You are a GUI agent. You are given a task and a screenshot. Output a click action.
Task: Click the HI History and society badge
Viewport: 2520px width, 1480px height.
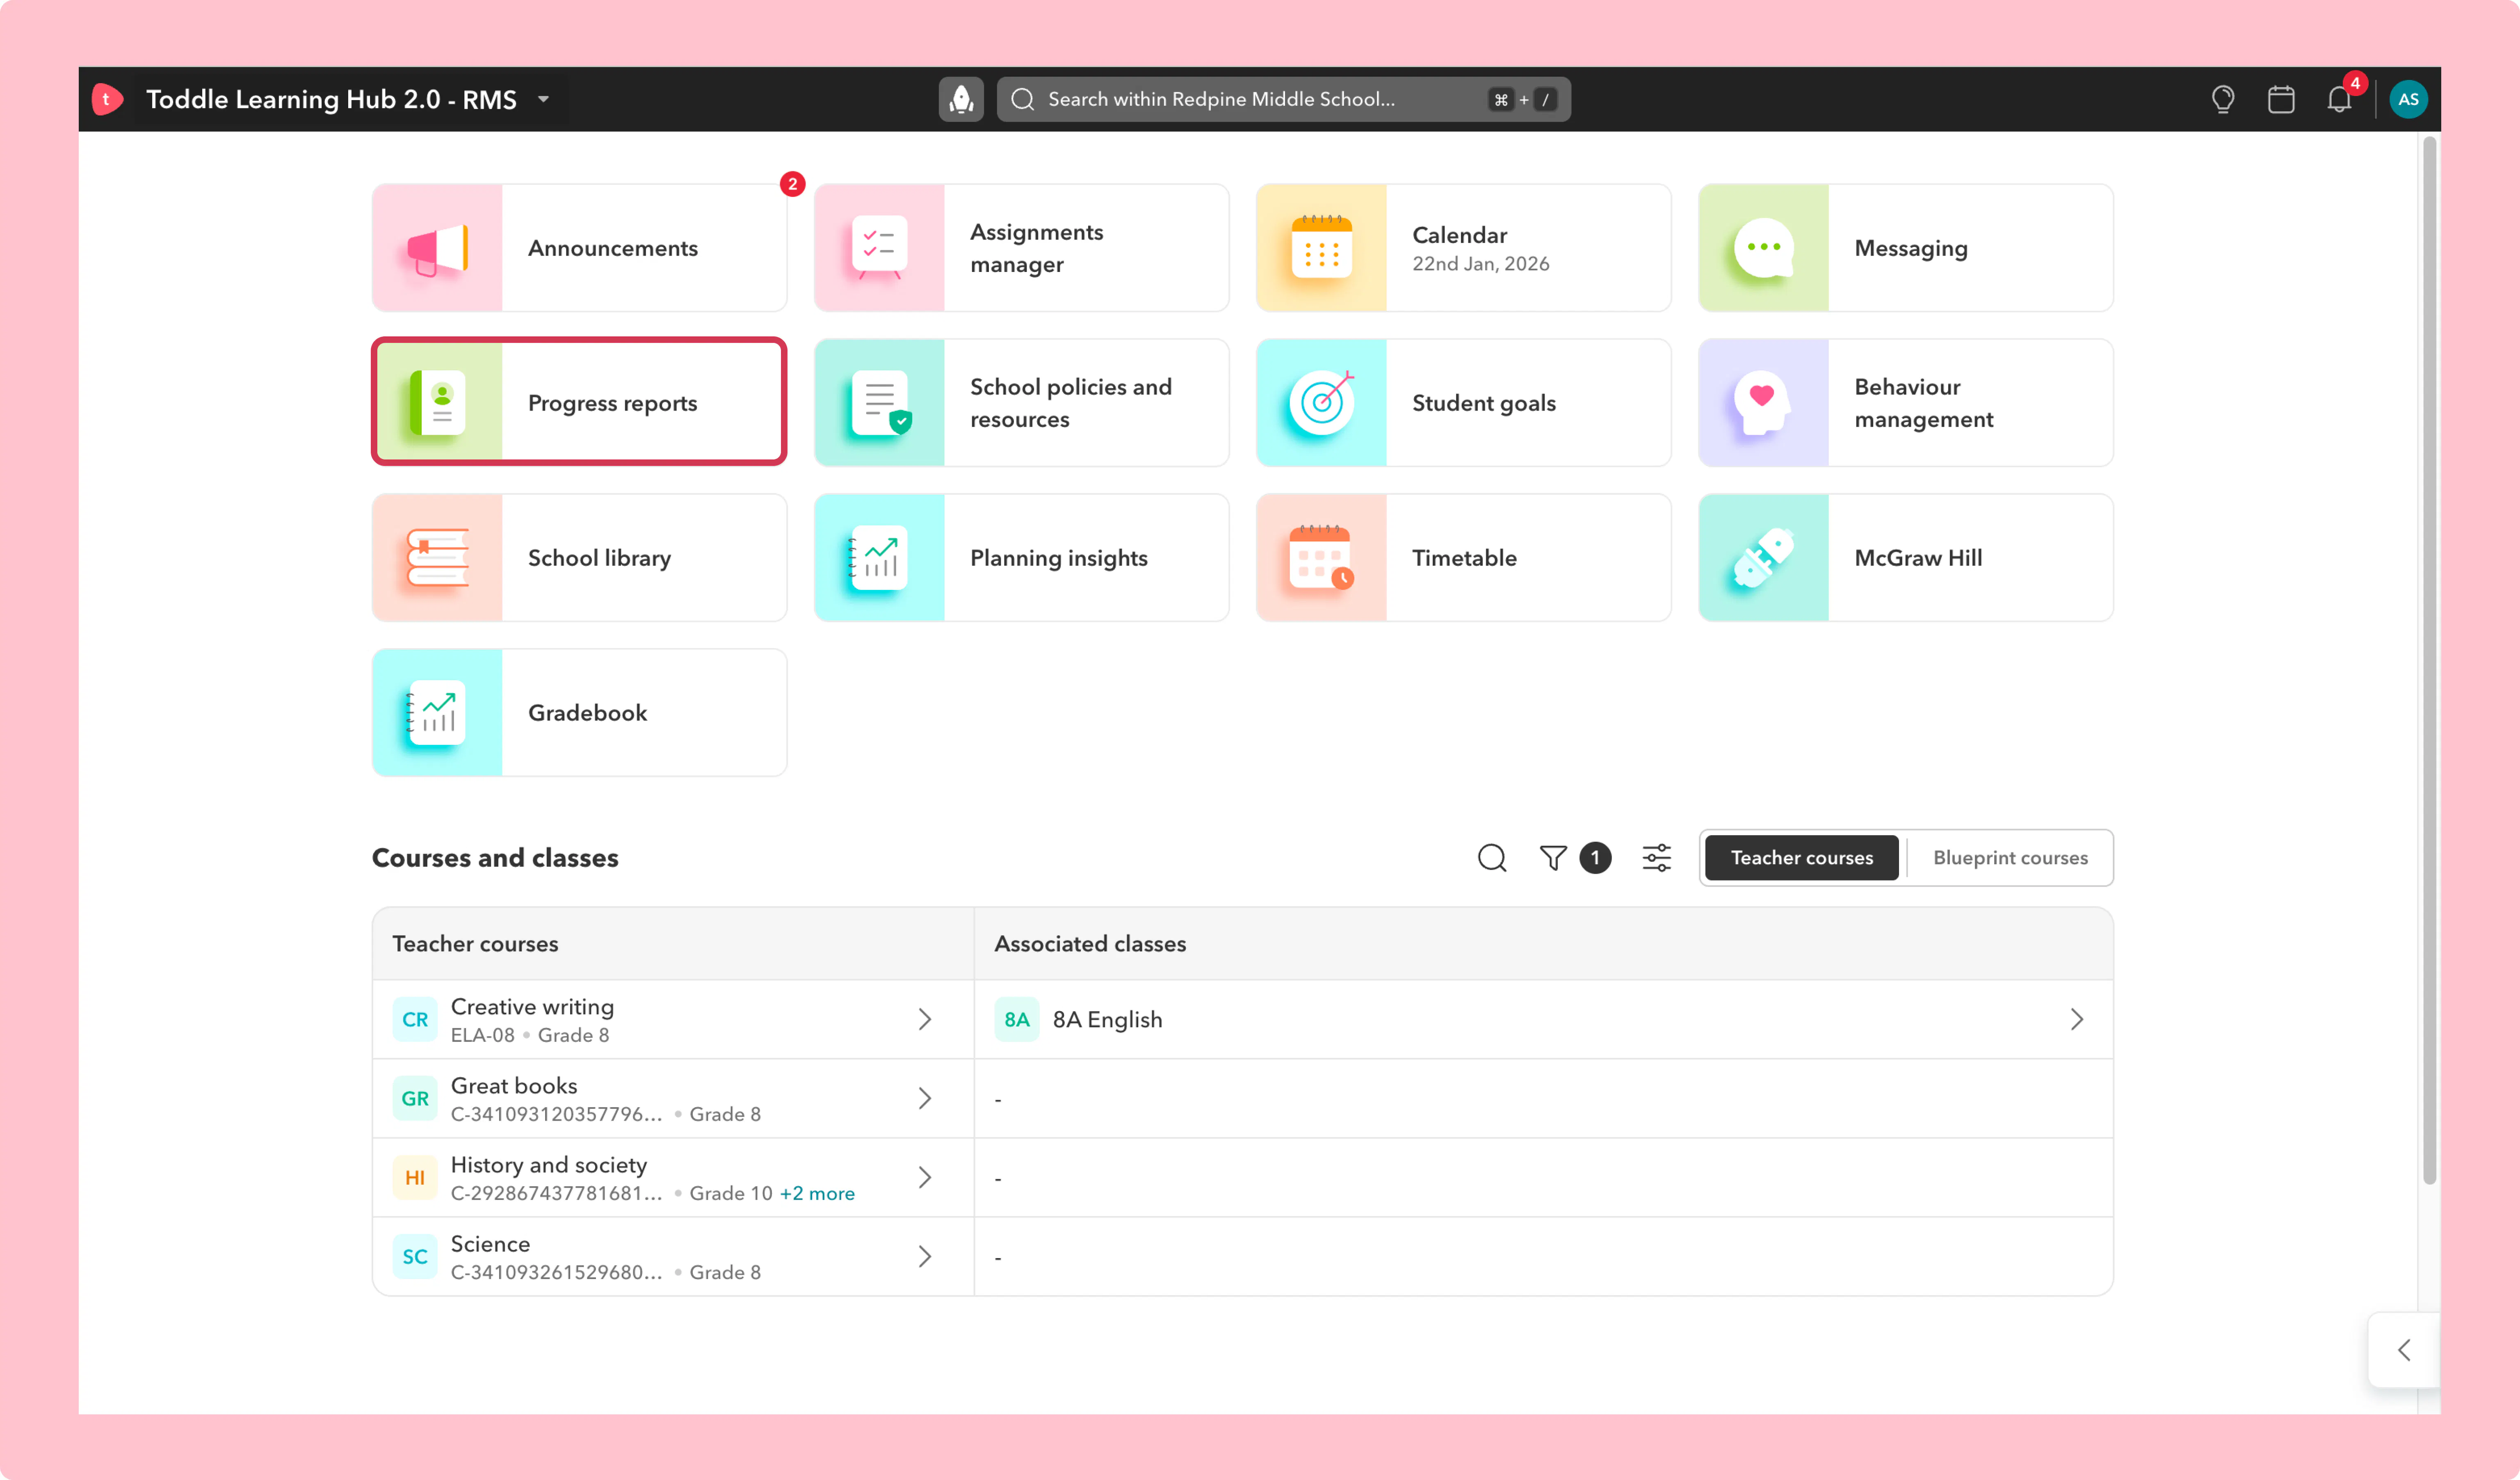click(415, 1177)
